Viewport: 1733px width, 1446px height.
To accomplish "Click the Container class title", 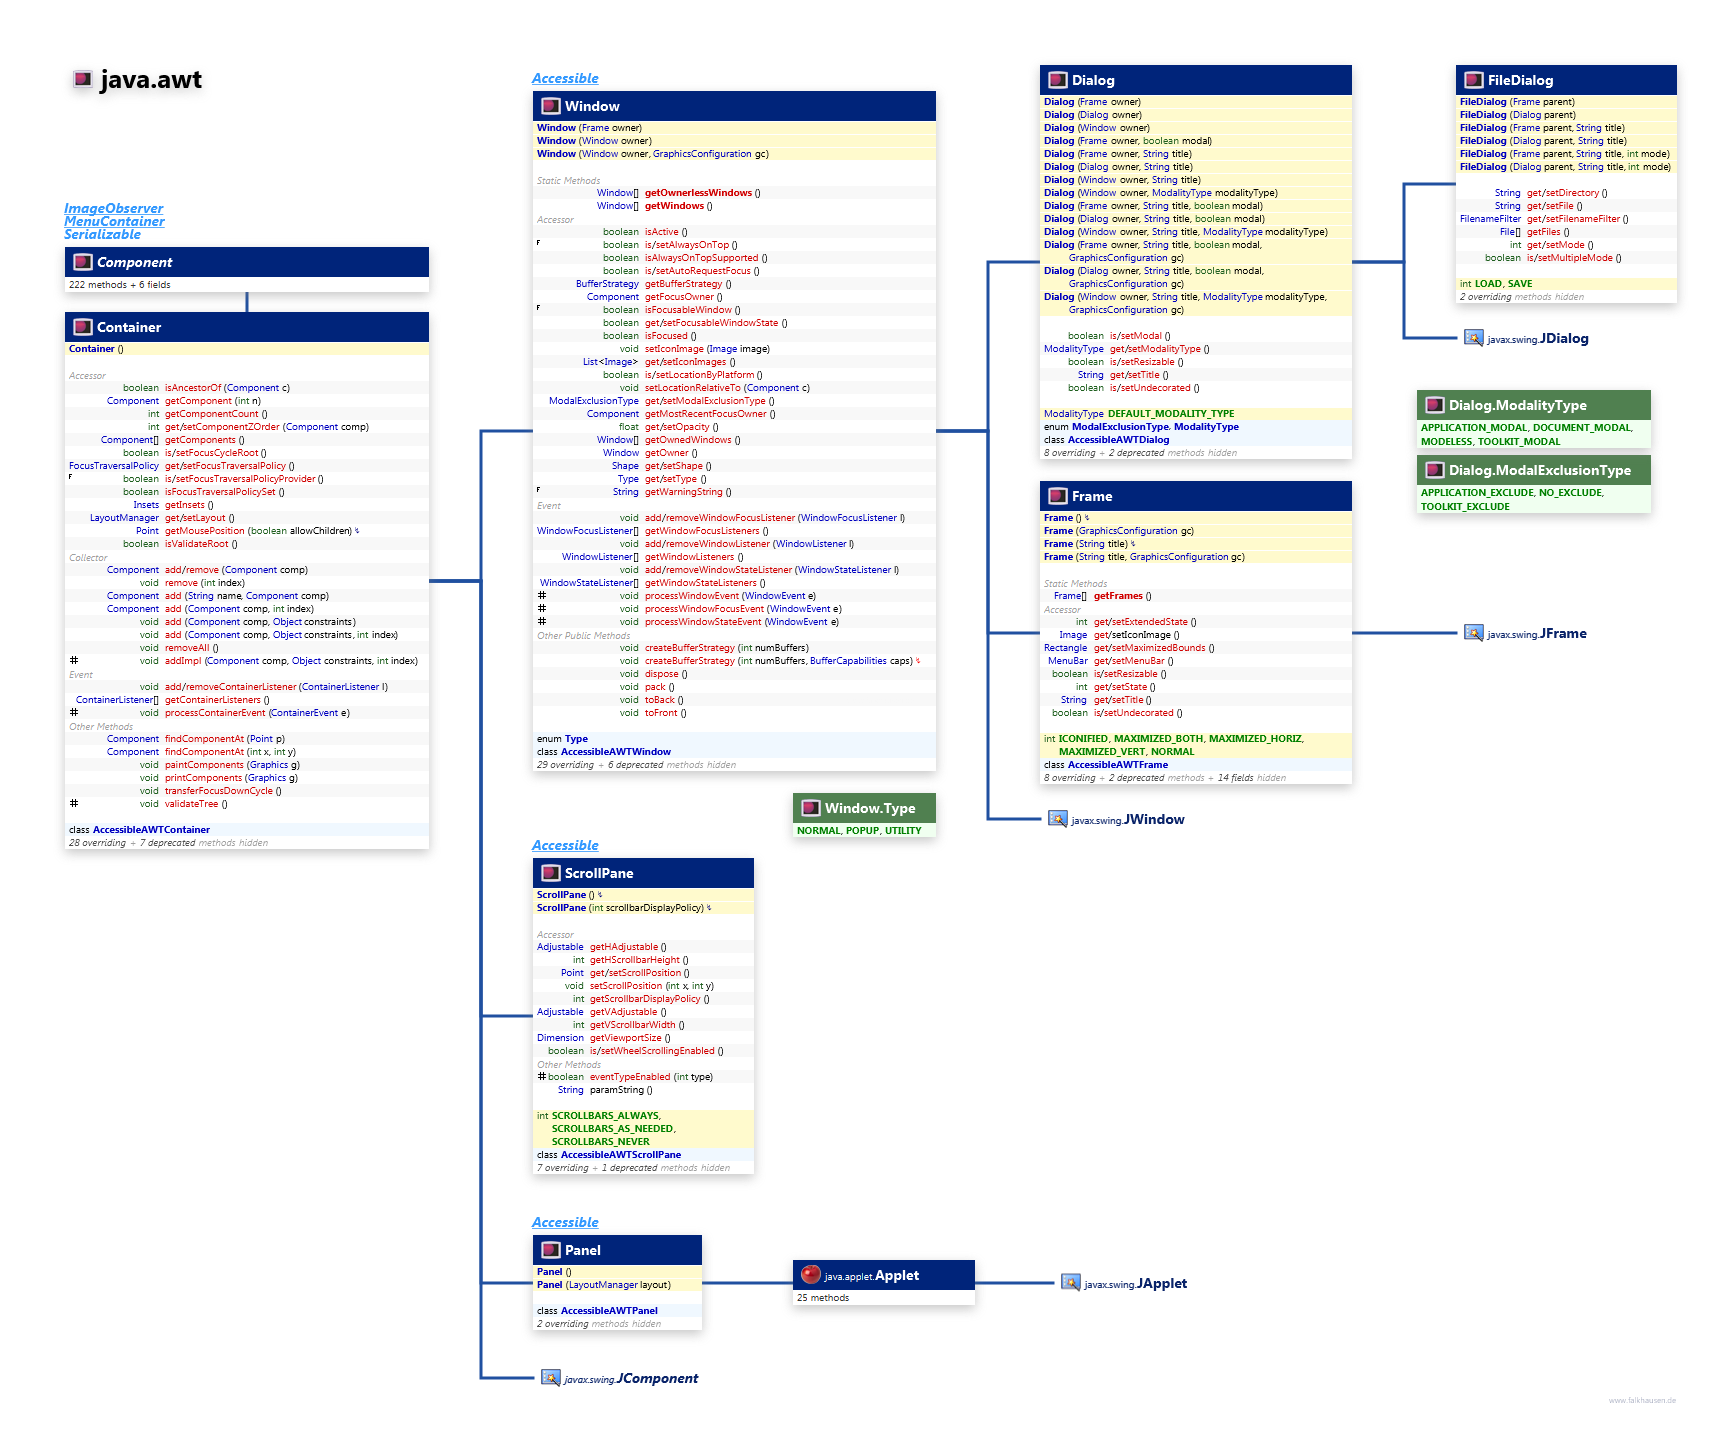I will 129,327.
